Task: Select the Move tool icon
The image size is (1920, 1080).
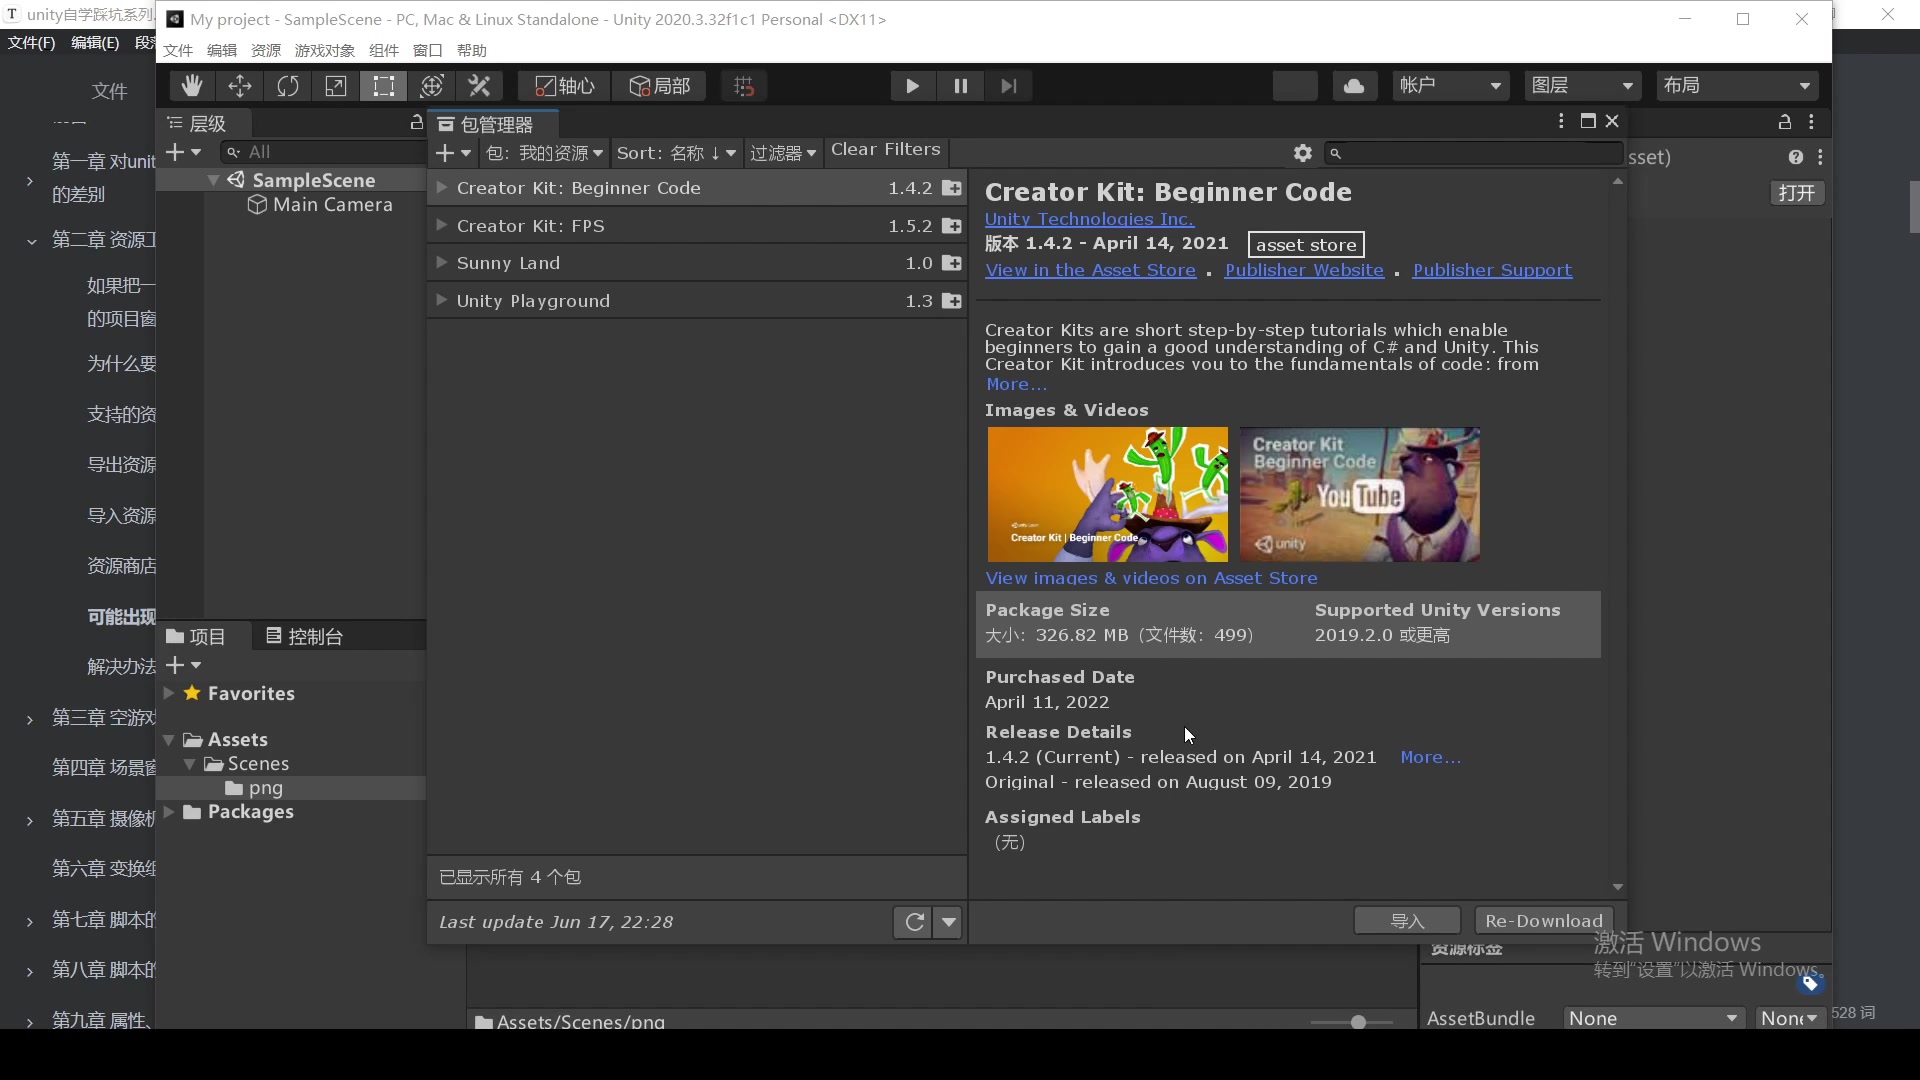Action: tap(240, 86)
